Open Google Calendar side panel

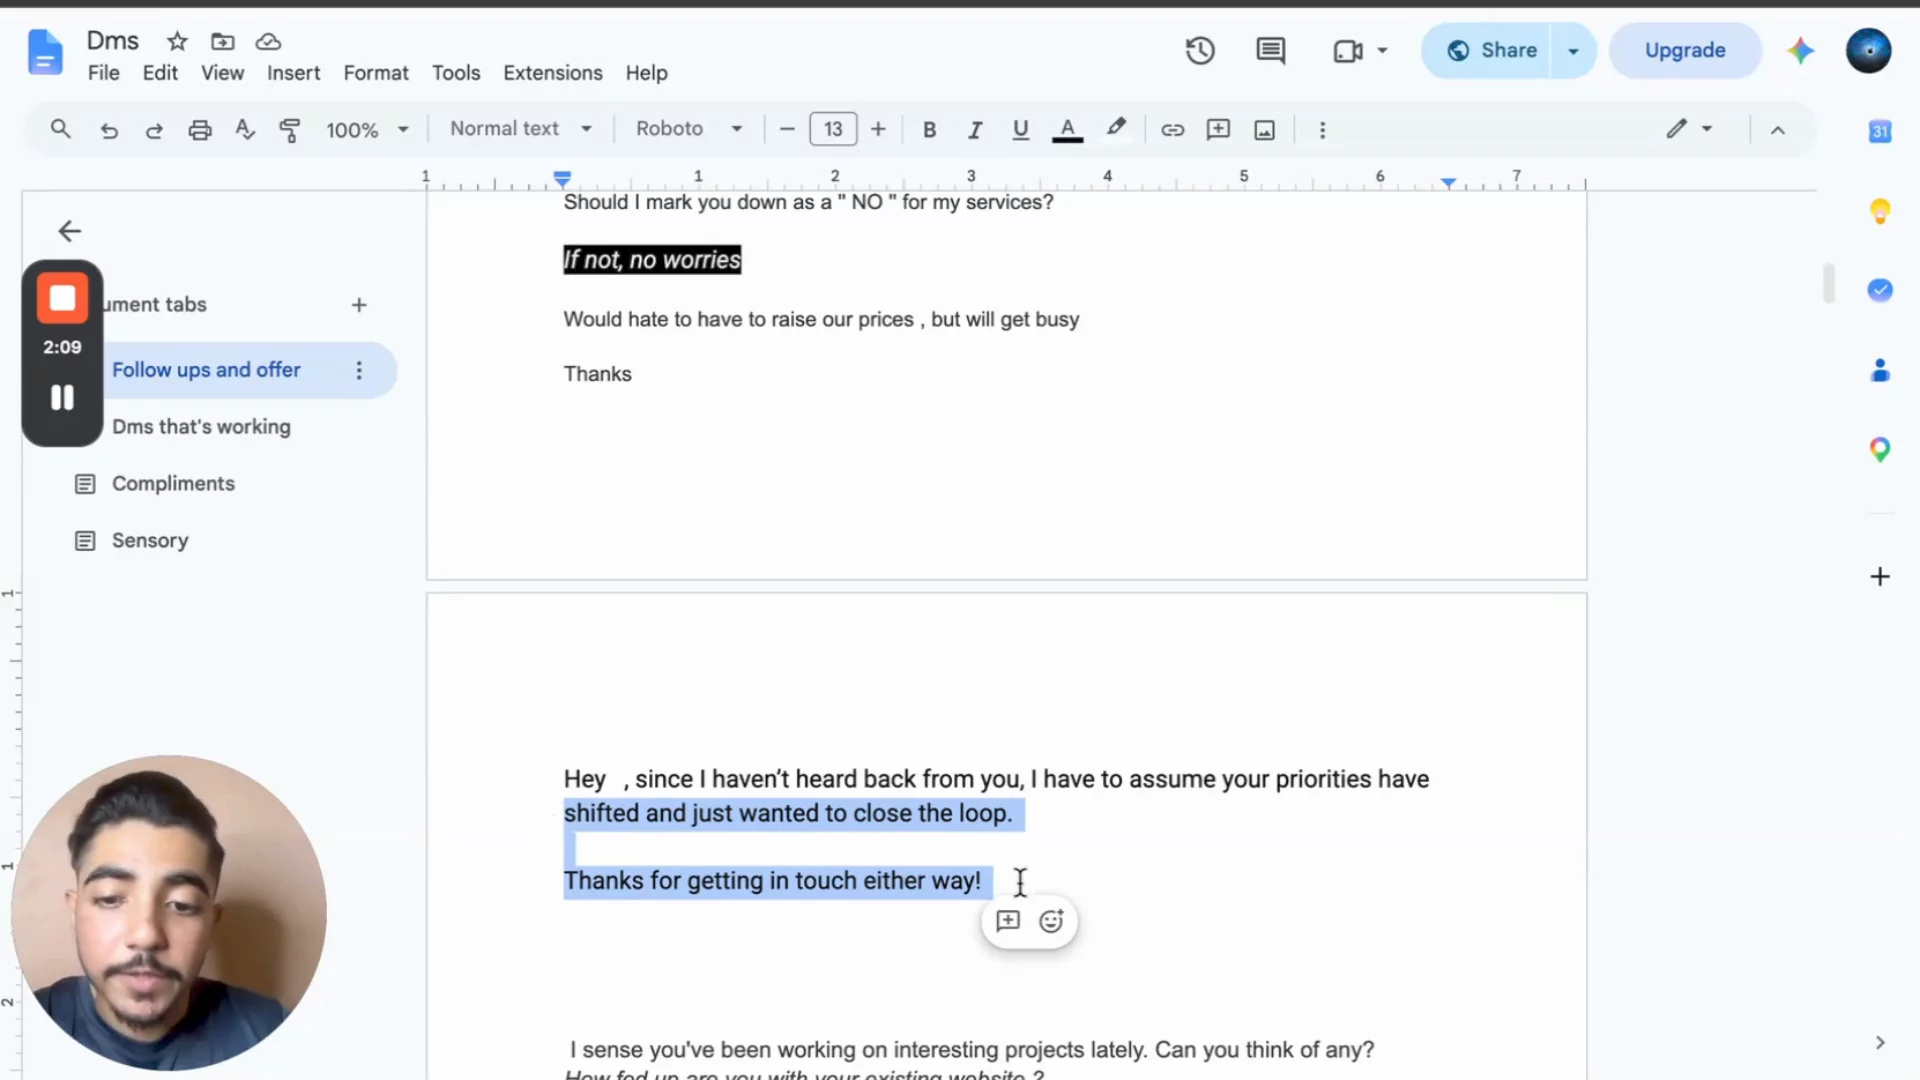point(1880,131)
